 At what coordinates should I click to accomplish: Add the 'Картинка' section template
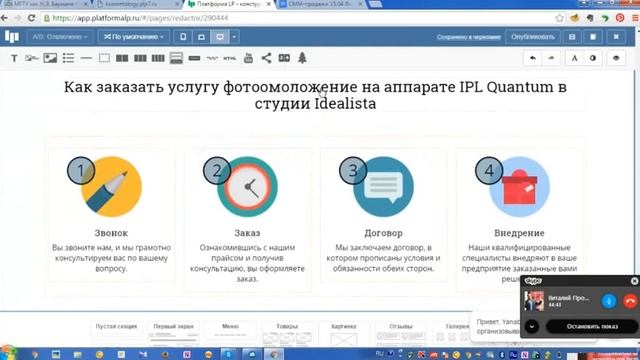[344, 333]
